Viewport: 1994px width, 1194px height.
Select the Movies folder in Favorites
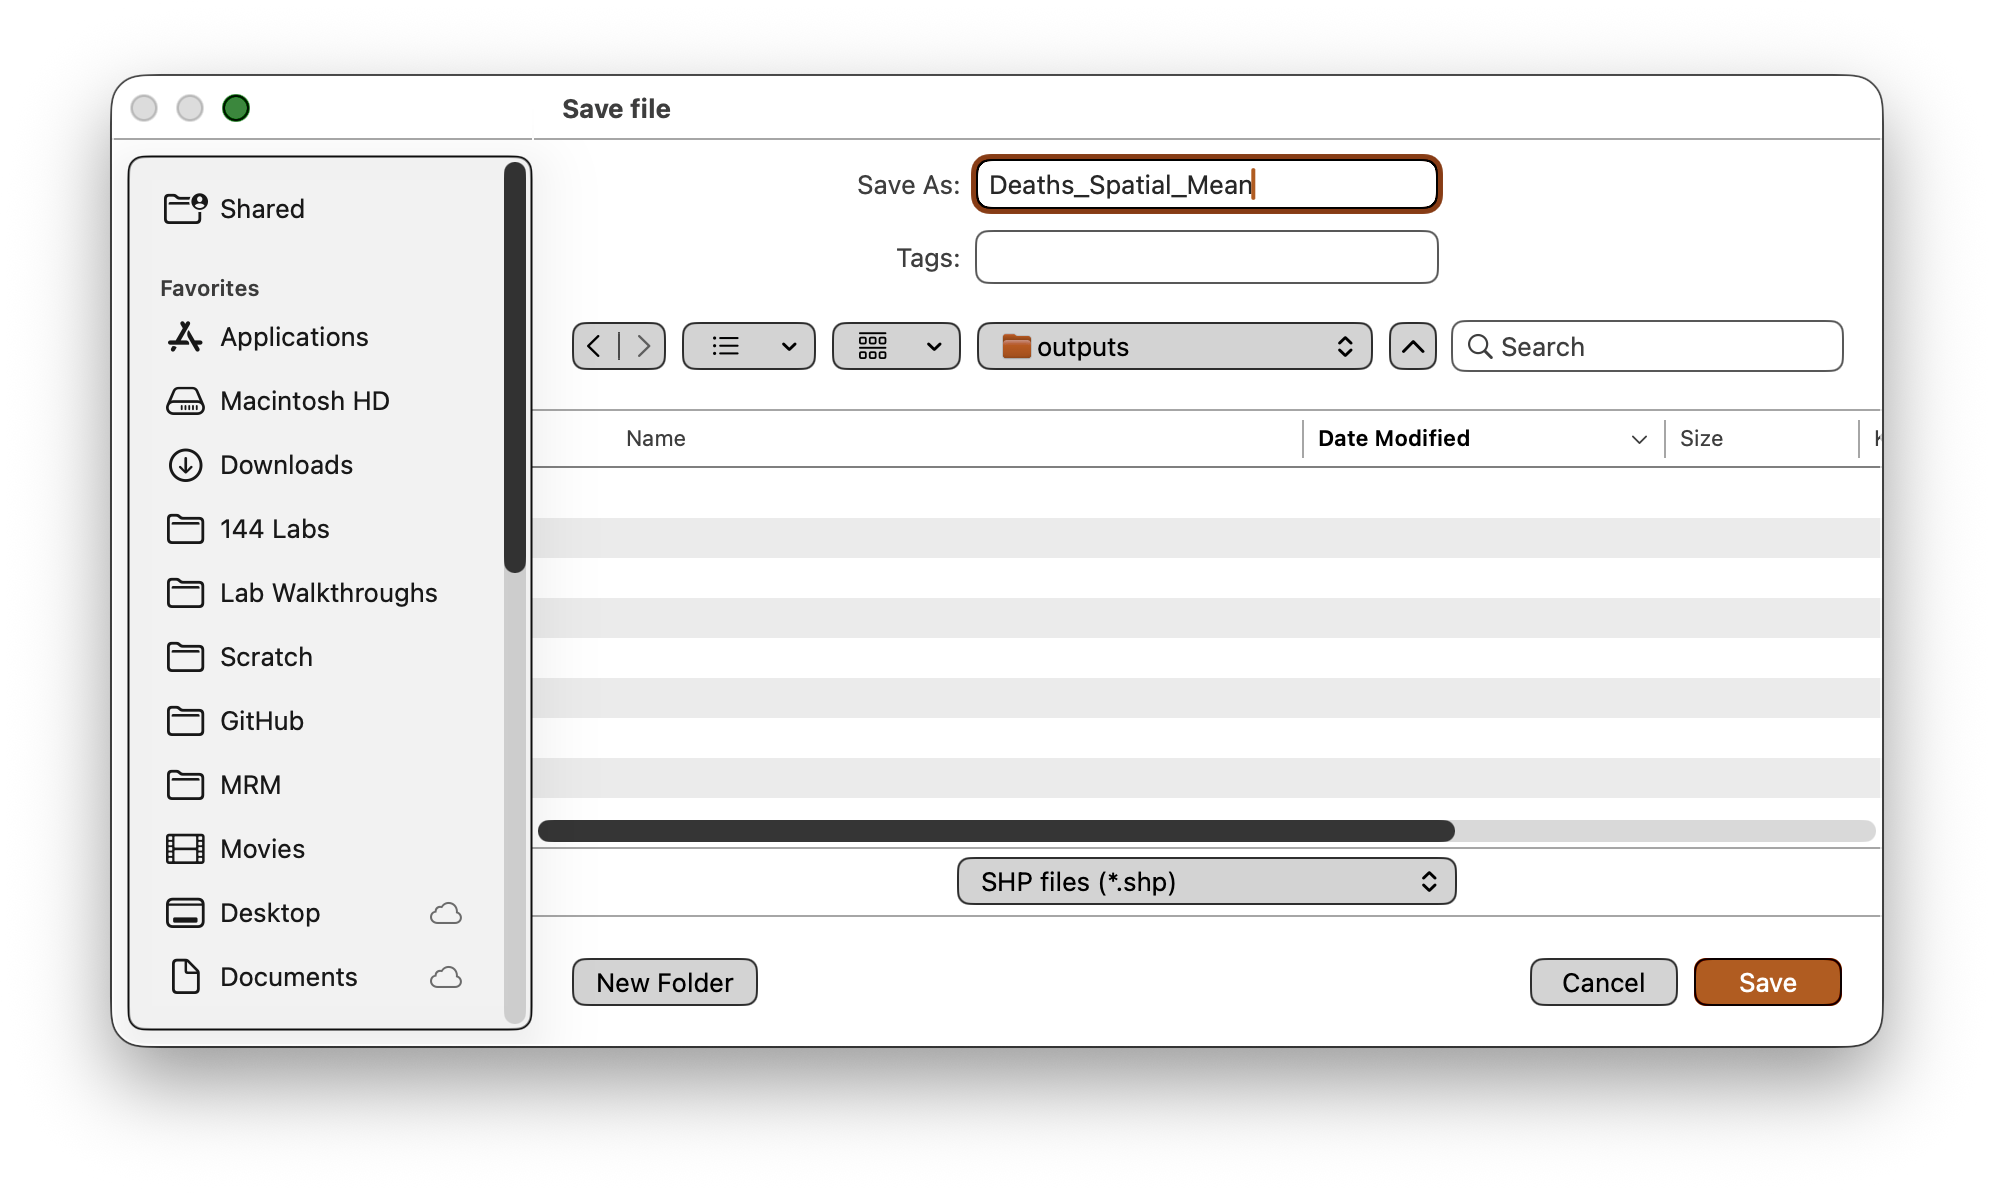coord(262,849)
